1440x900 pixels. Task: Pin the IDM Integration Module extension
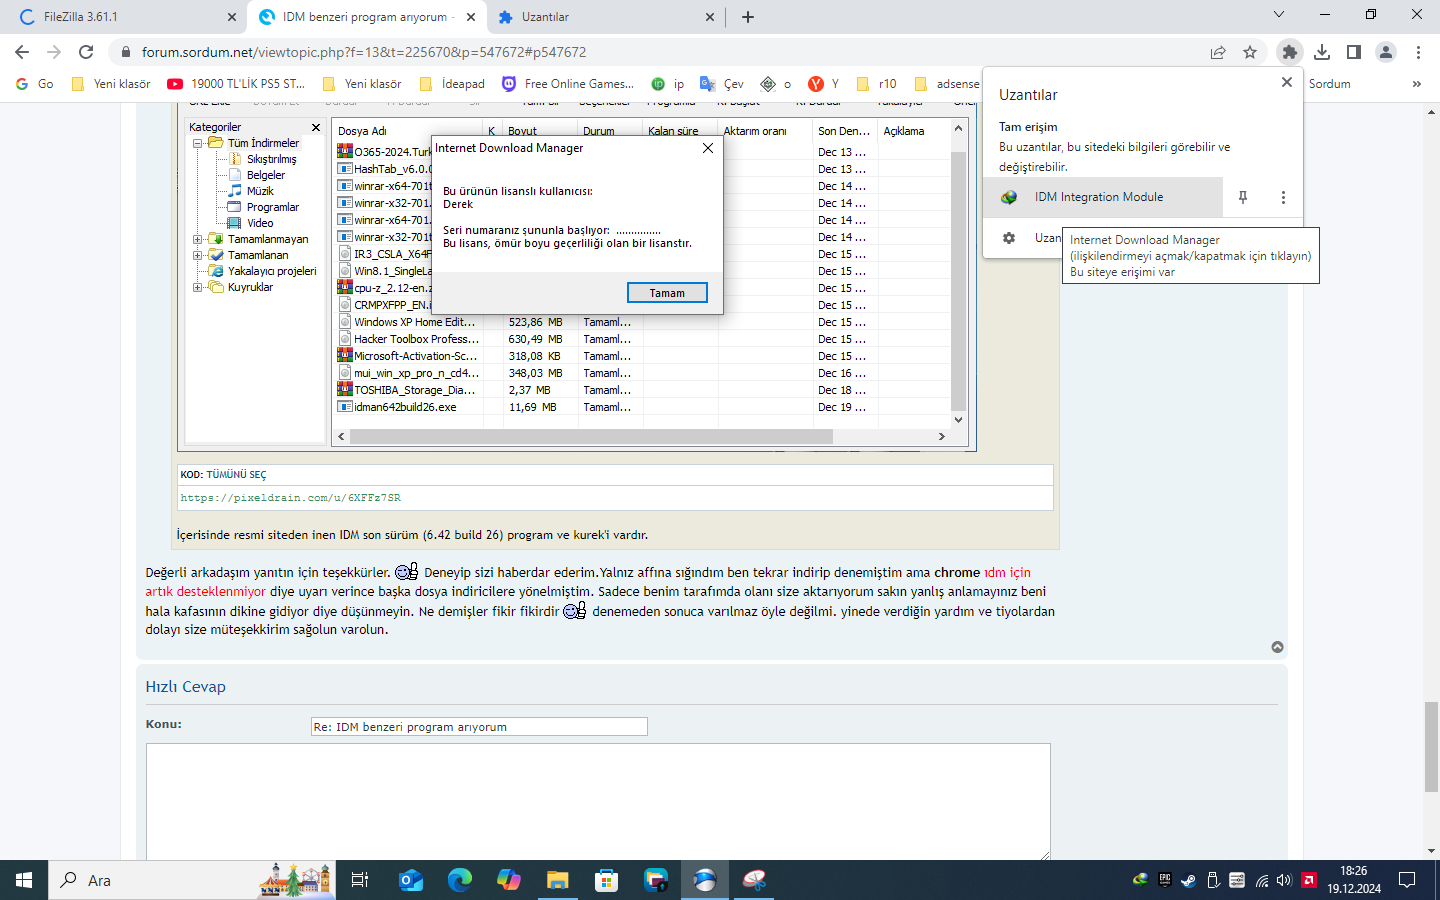pos(1243,197)
